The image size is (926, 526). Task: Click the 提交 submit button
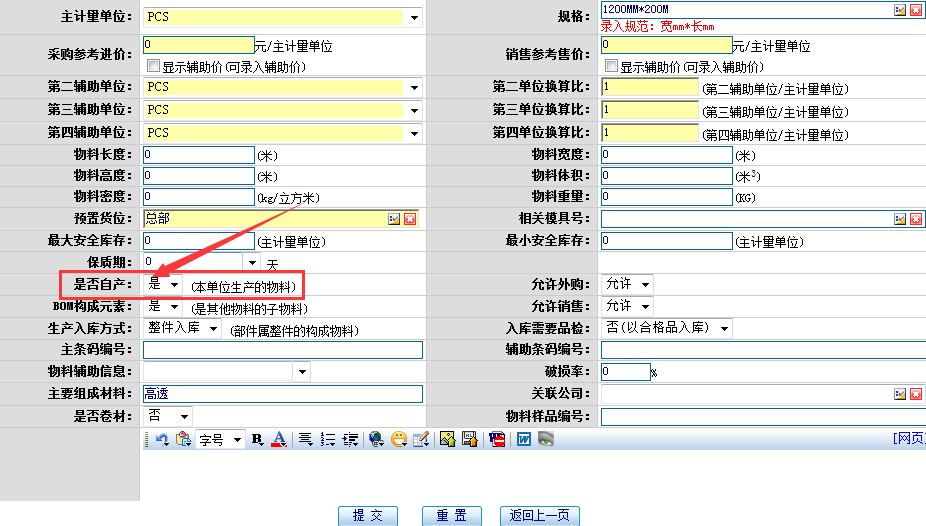tap(367, 516)
